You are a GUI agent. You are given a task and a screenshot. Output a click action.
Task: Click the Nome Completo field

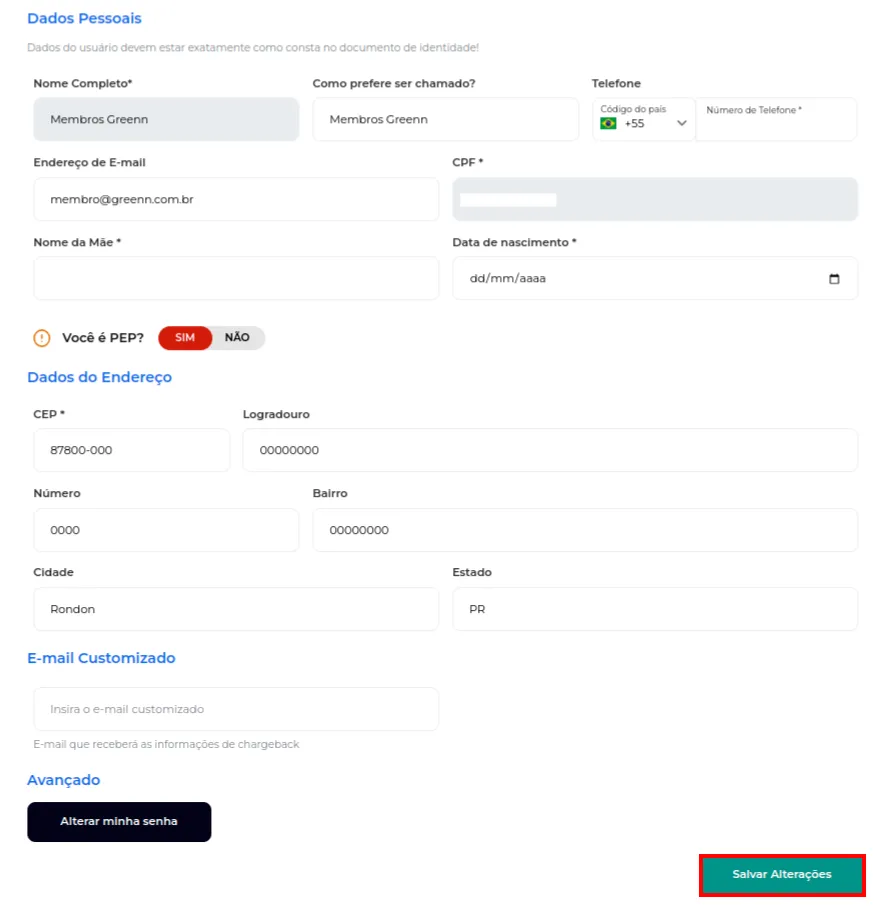click(166, 119)
